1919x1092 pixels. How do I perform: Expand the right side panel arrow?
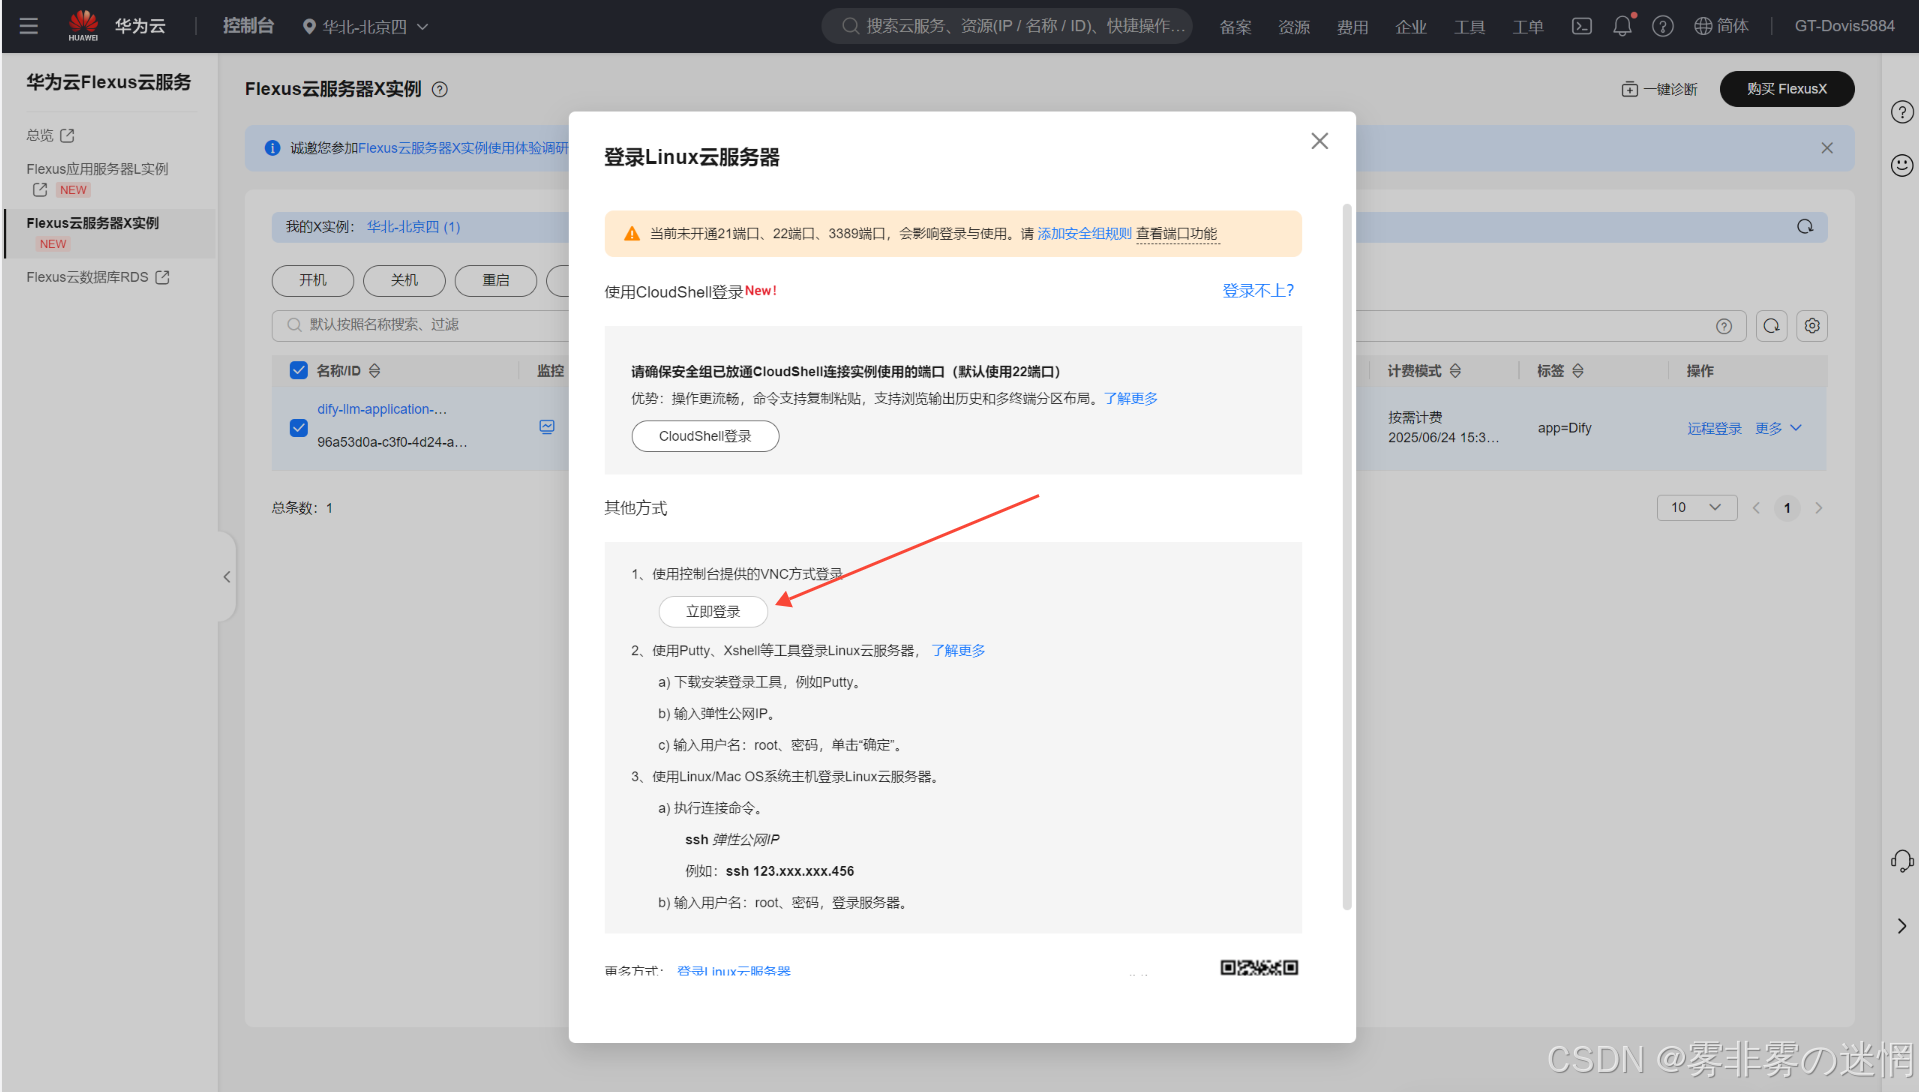click(1901, 926)
